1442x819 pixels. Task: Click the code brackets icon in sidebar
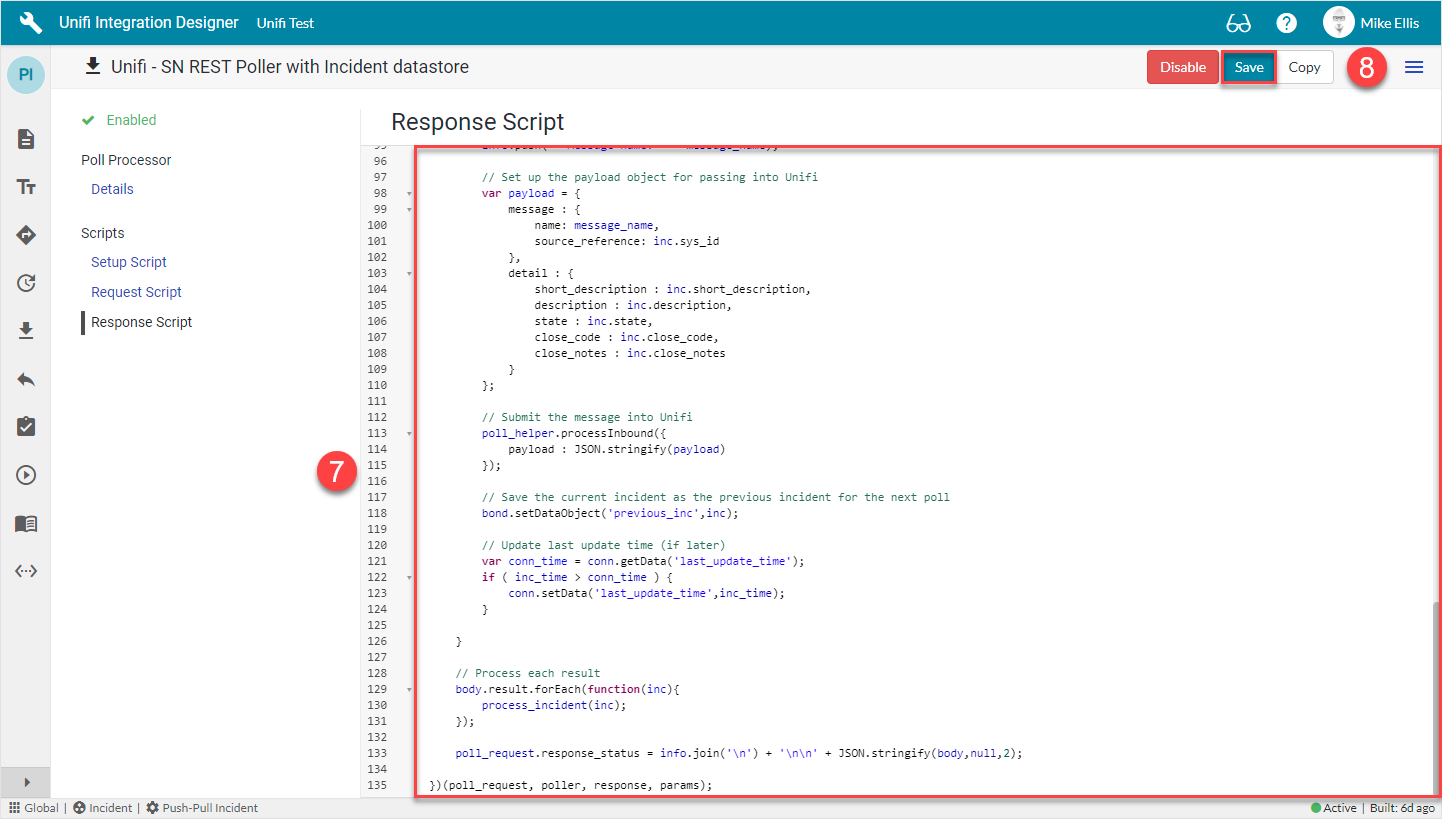tap(26, 571)
